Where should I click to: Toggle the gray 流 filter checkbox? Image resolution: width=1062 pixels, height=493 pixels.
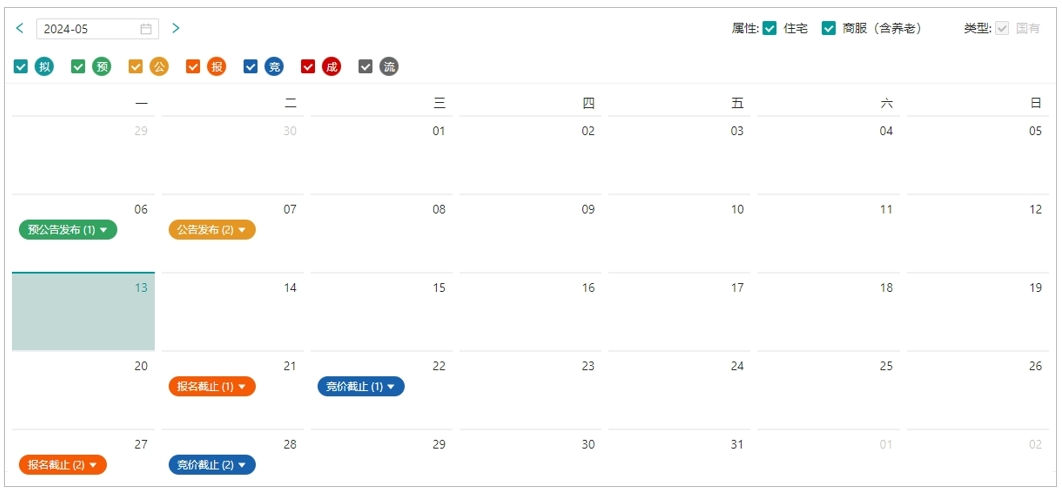366,66
